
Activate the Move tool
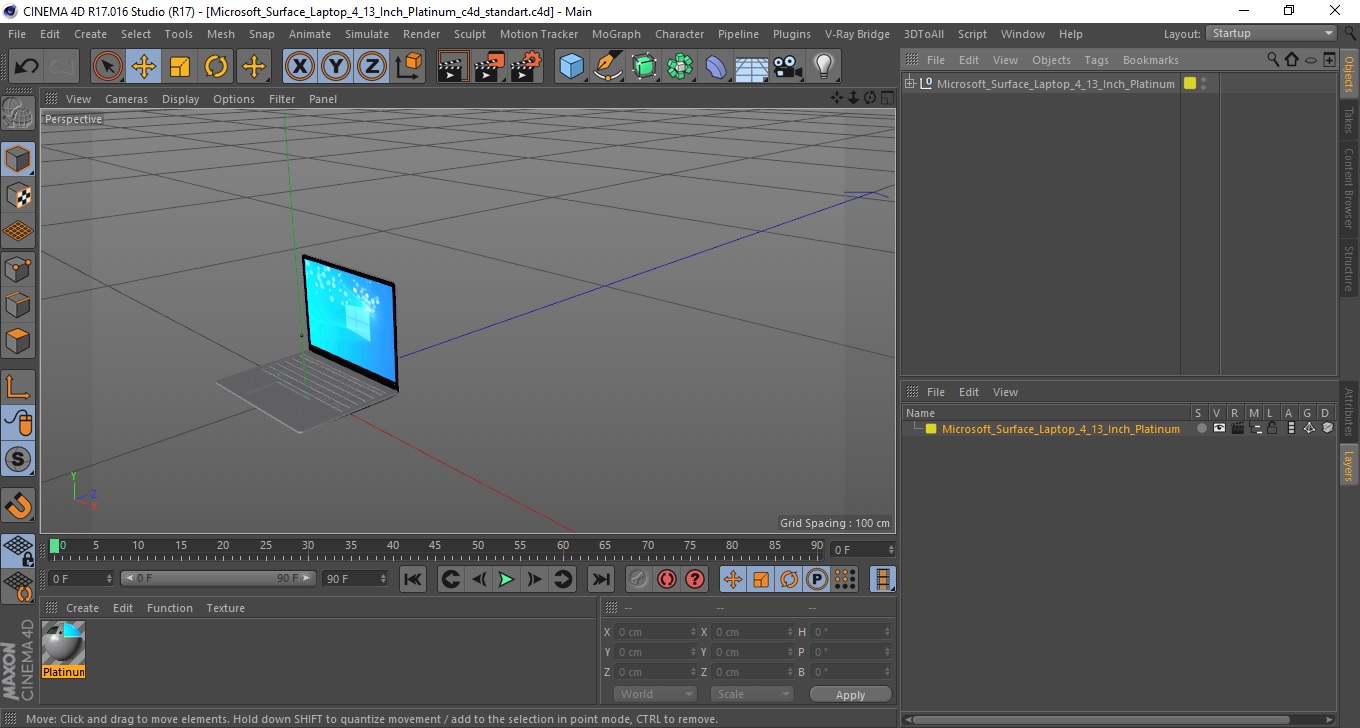coord(144,67)
